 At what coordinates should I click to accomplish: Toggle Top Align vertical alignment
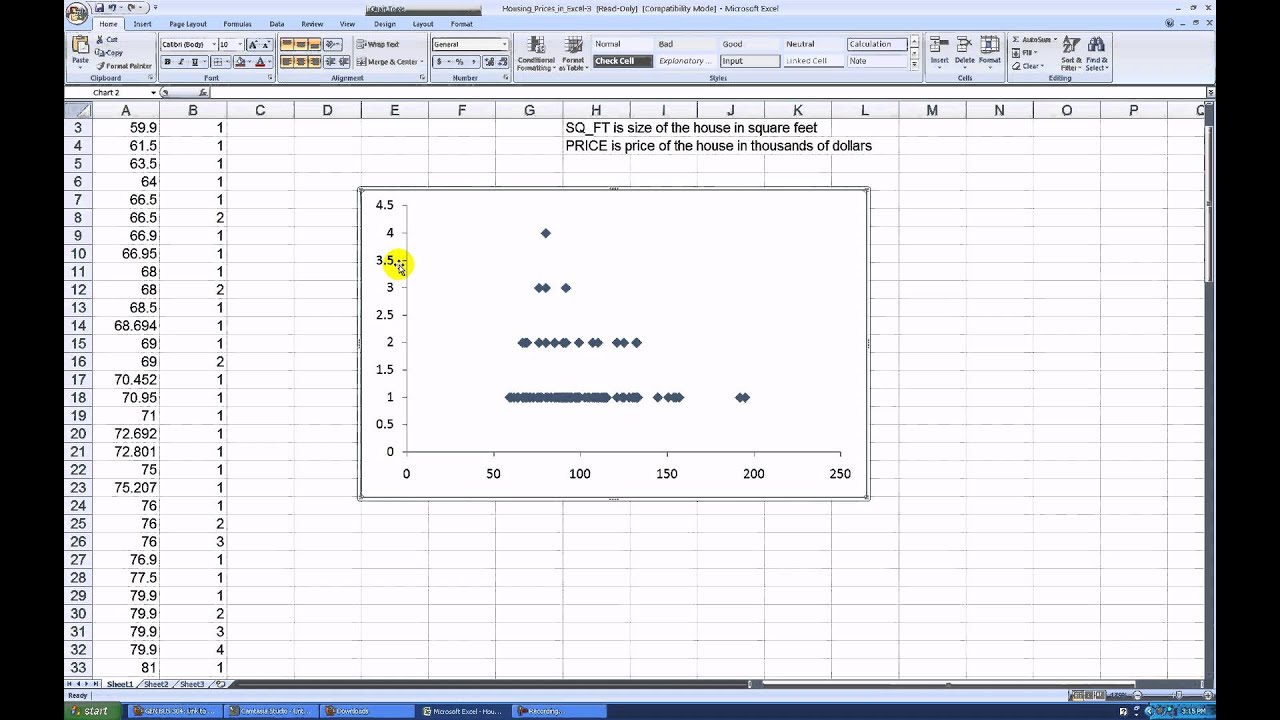pos(287,45)
